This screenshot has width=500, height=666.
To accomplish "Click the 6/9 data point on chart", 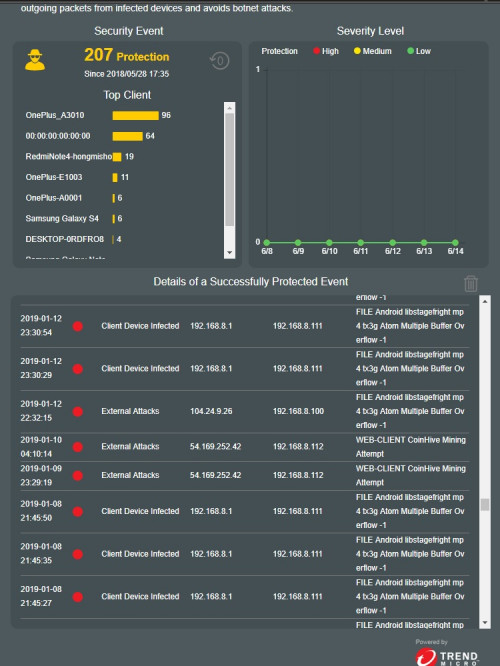I will (x=298, y=243).
